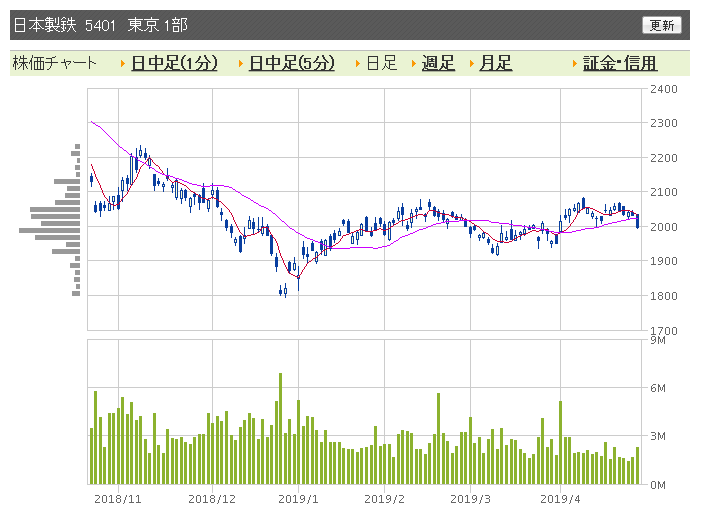
Task: Click the 3M volume axis label
Action: [658, 436]
